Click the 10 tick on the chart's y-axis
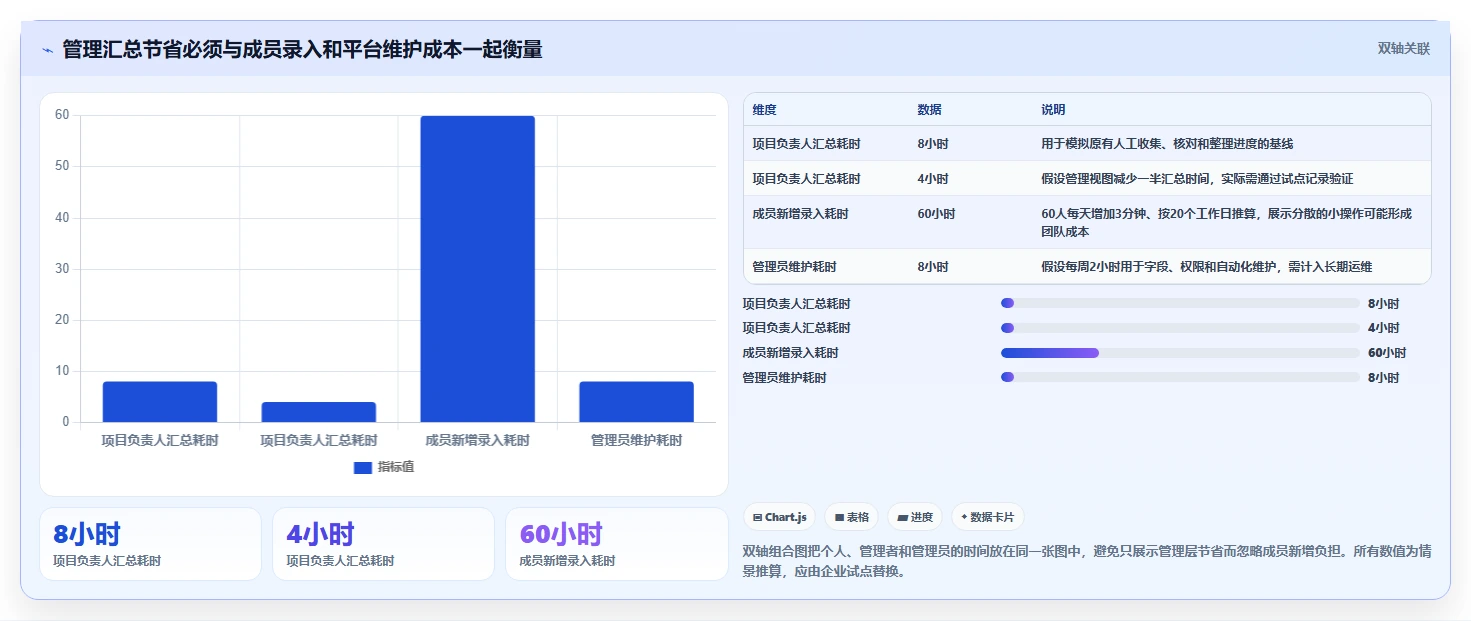Image resolution: width=1471 pixels, height=621 pixels. click(x=62, y=371)
